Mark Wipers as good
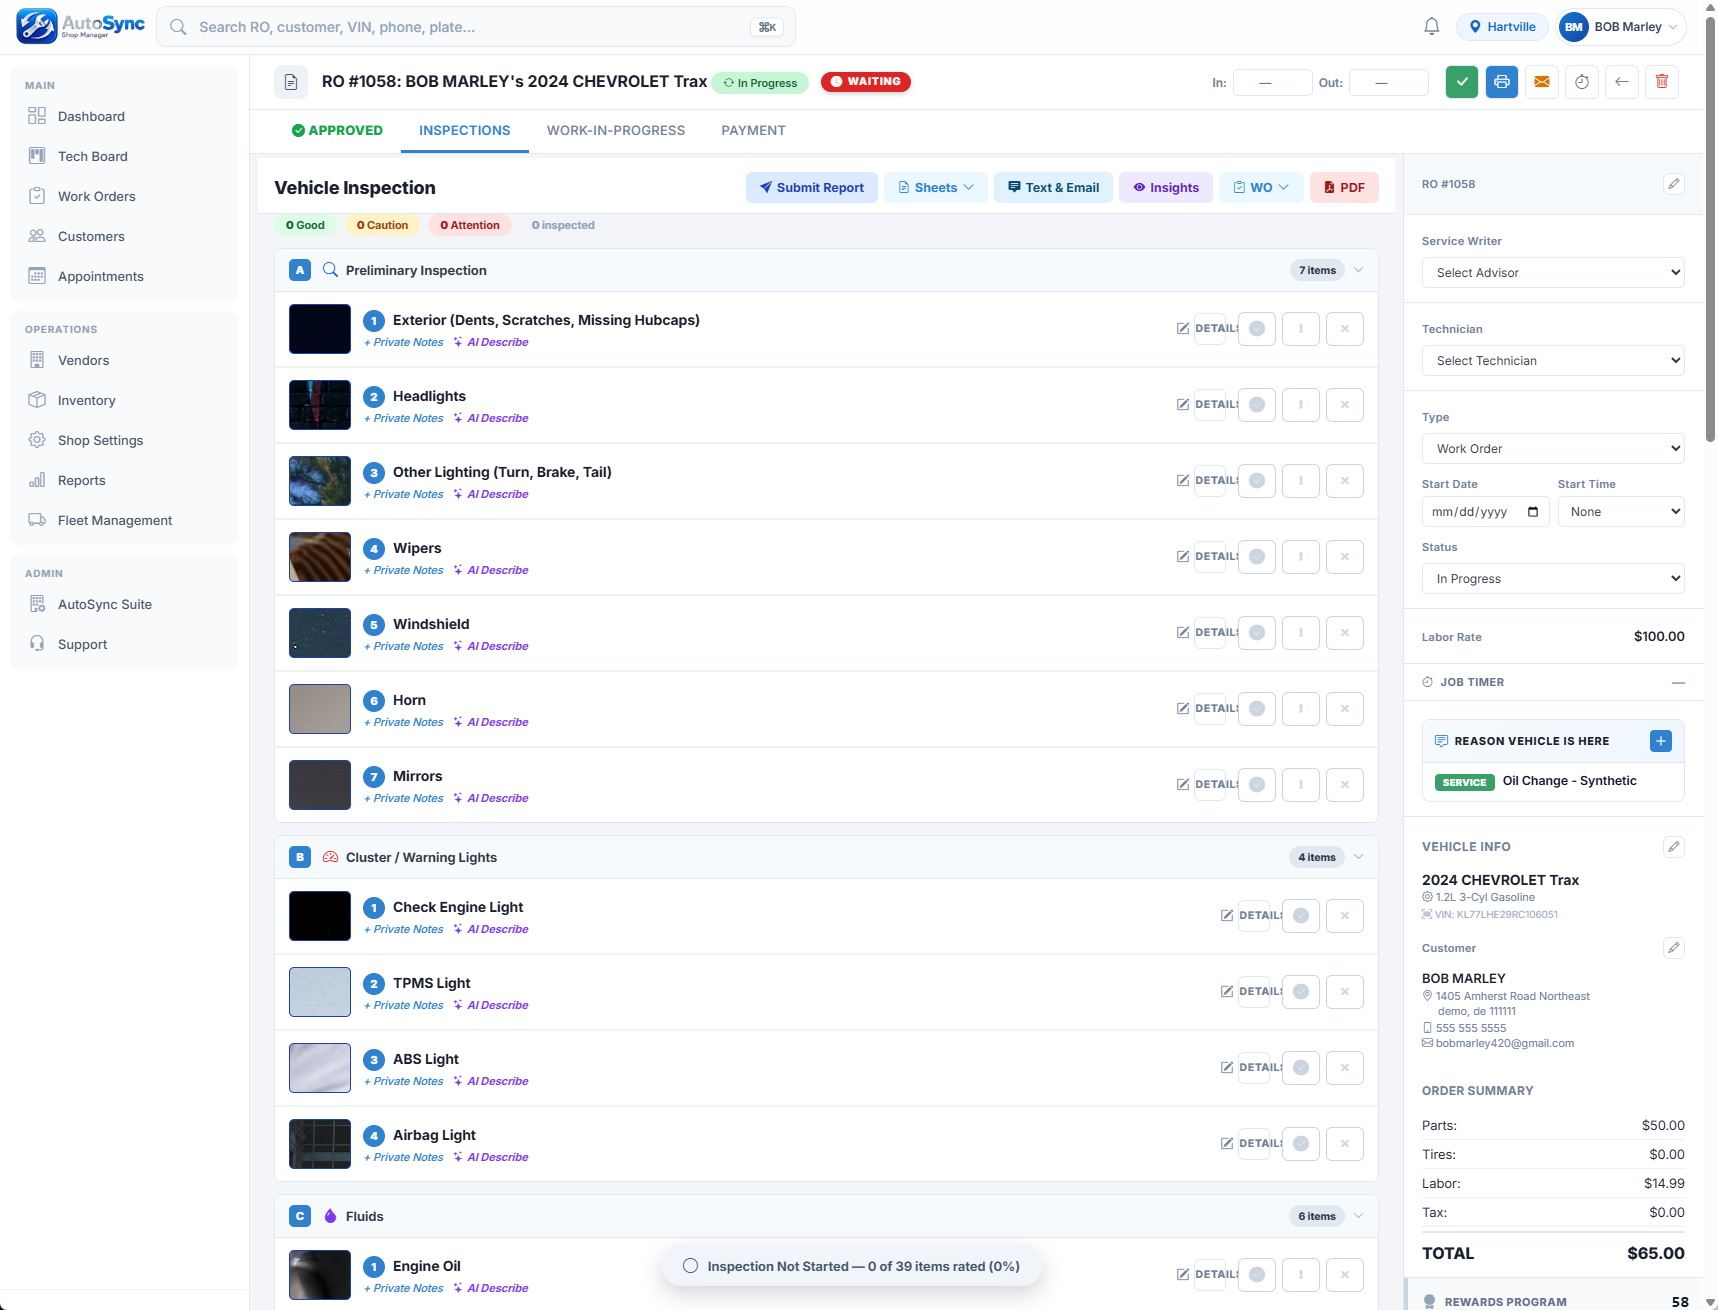The image size is (1718, 1310). tap(1257, 557)
